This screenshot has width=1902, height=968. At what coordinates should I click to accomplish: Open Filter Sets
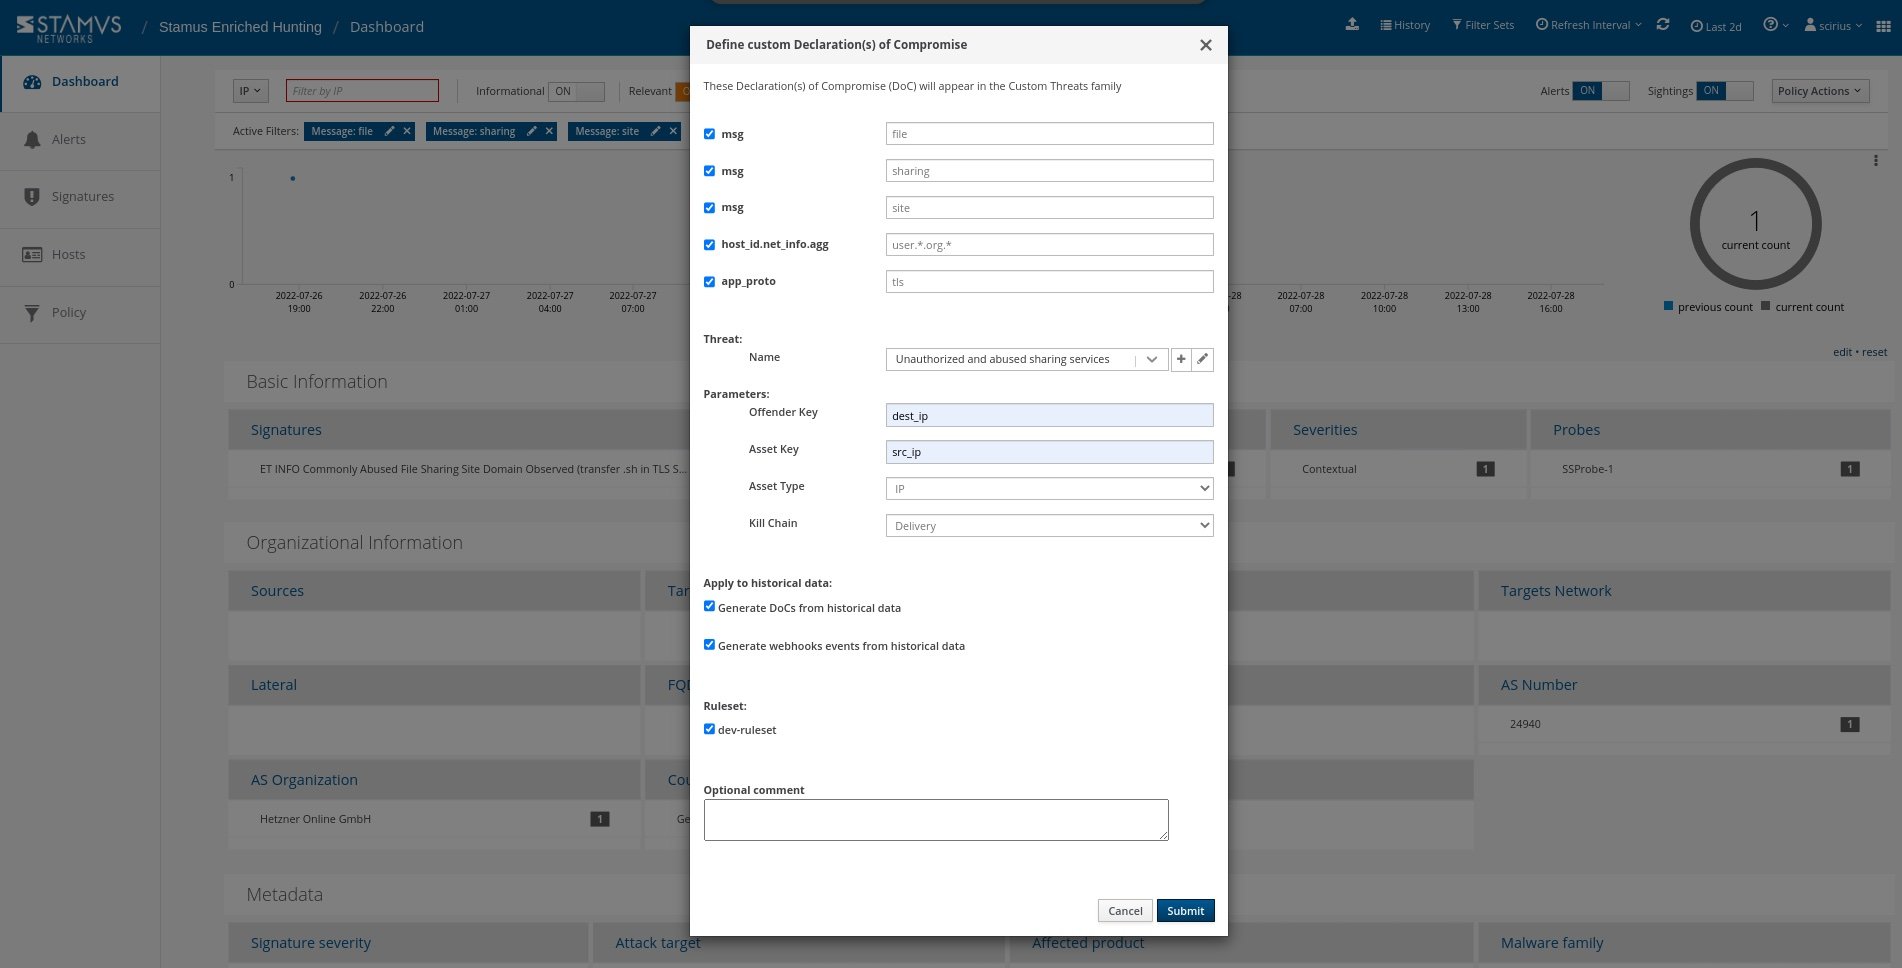point(1483,25)
